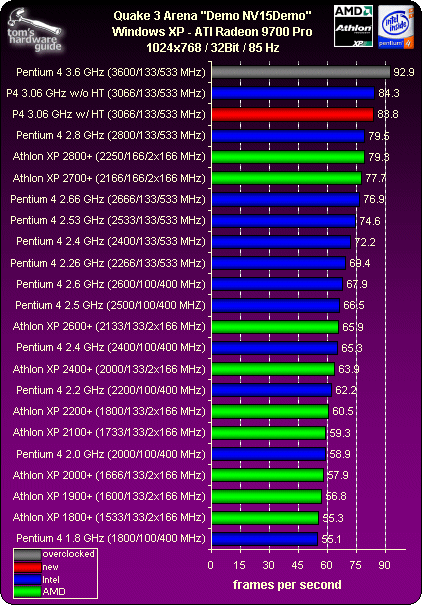The image size is (423, 606).
Task: Click label Pentium 4 2.26 GHz
Action: (x=108, y=263)
